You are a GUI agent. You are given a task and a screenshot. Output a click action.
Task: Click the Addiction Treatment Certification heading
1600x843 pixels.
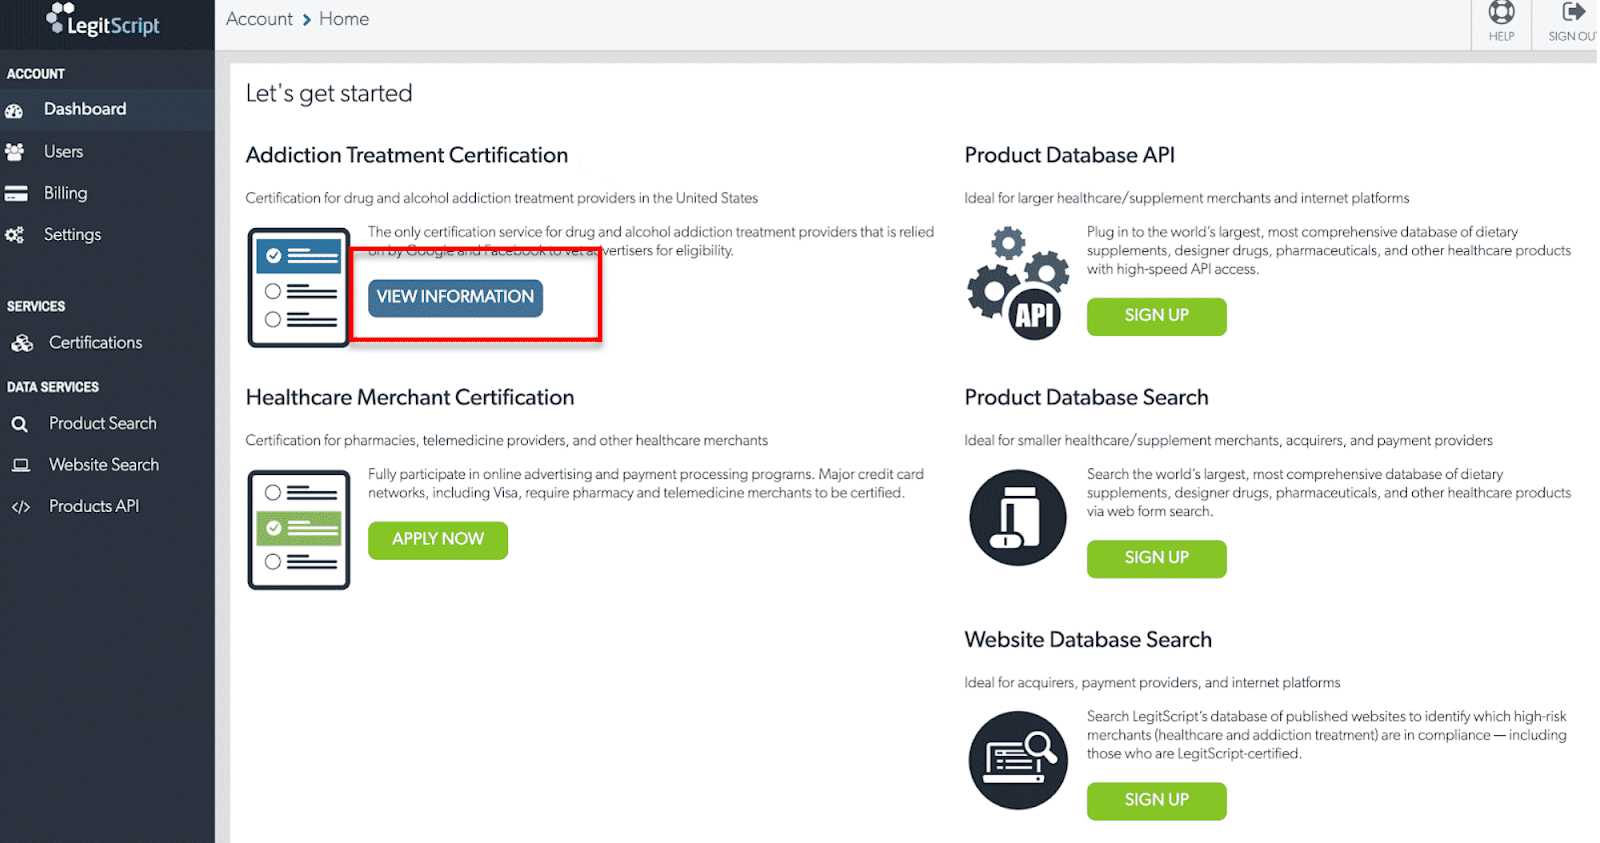(407, 155)
